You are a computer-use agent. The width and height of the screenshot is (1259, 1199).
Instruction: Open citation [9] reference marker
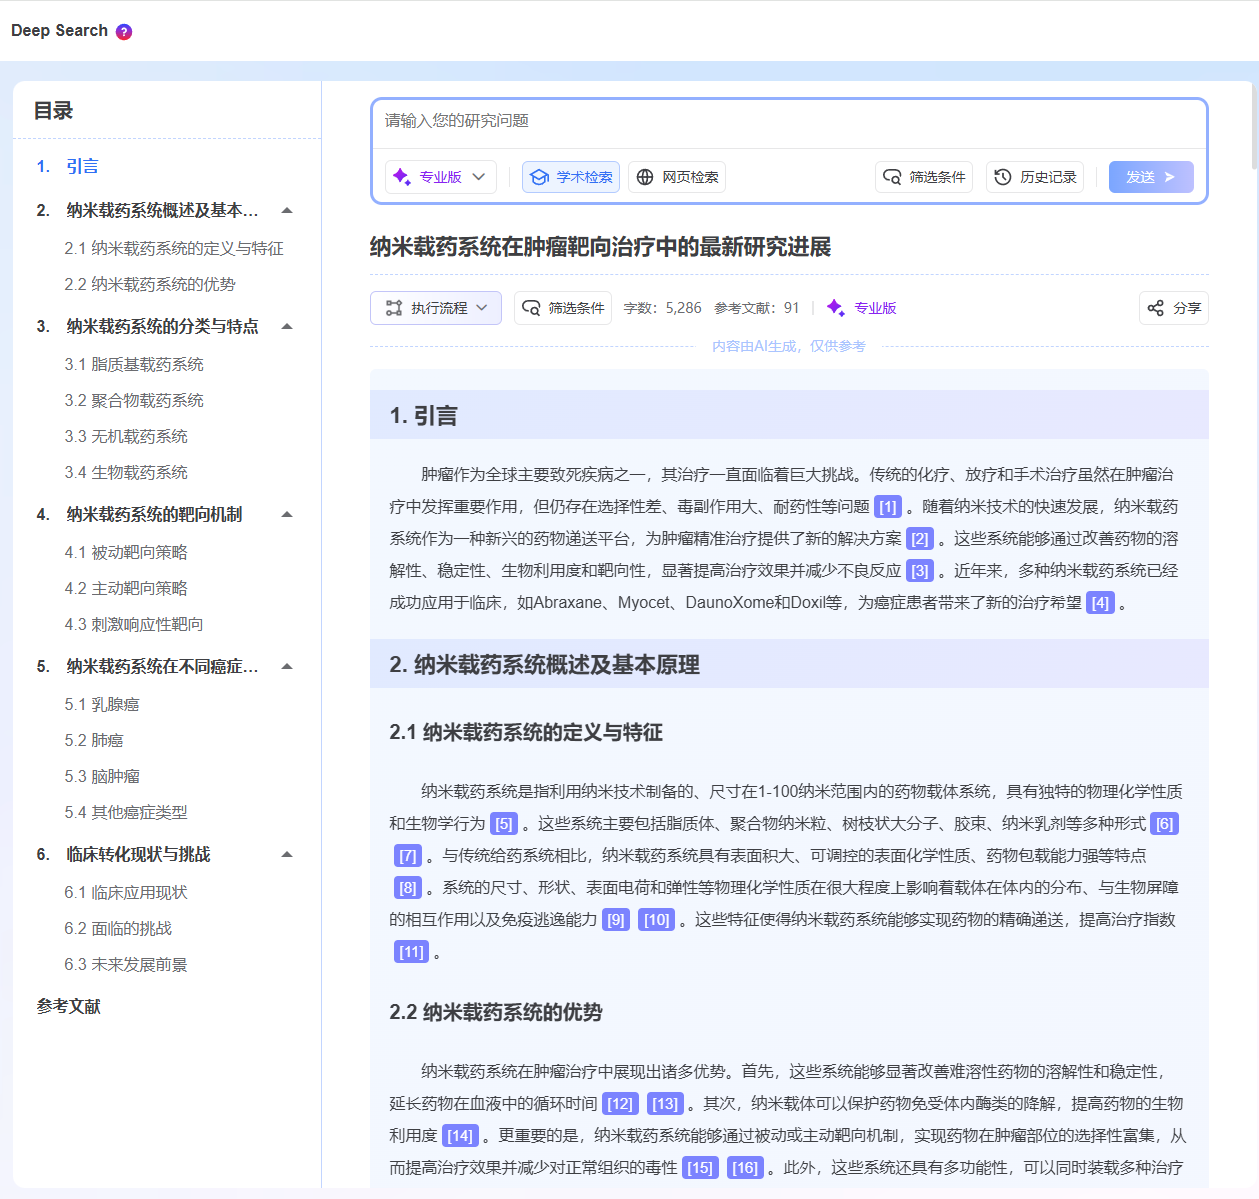pyautogui.click(x=616, y=920)
